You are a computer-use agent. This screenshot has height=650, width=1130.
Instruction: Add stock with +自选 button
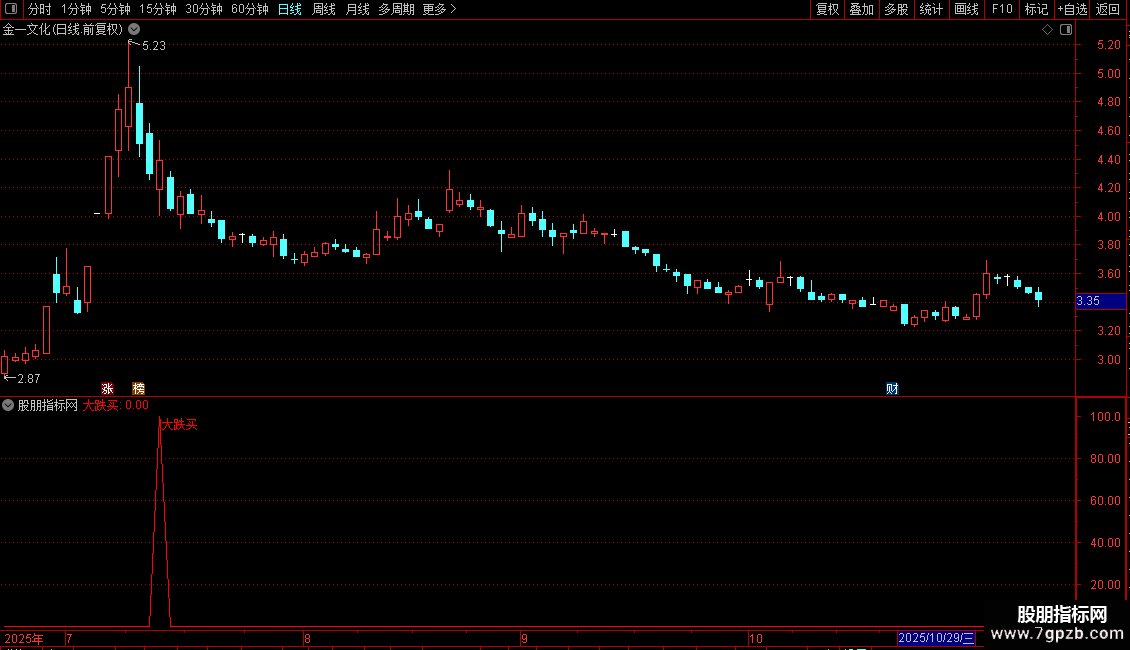click(x=1072, y=9)
